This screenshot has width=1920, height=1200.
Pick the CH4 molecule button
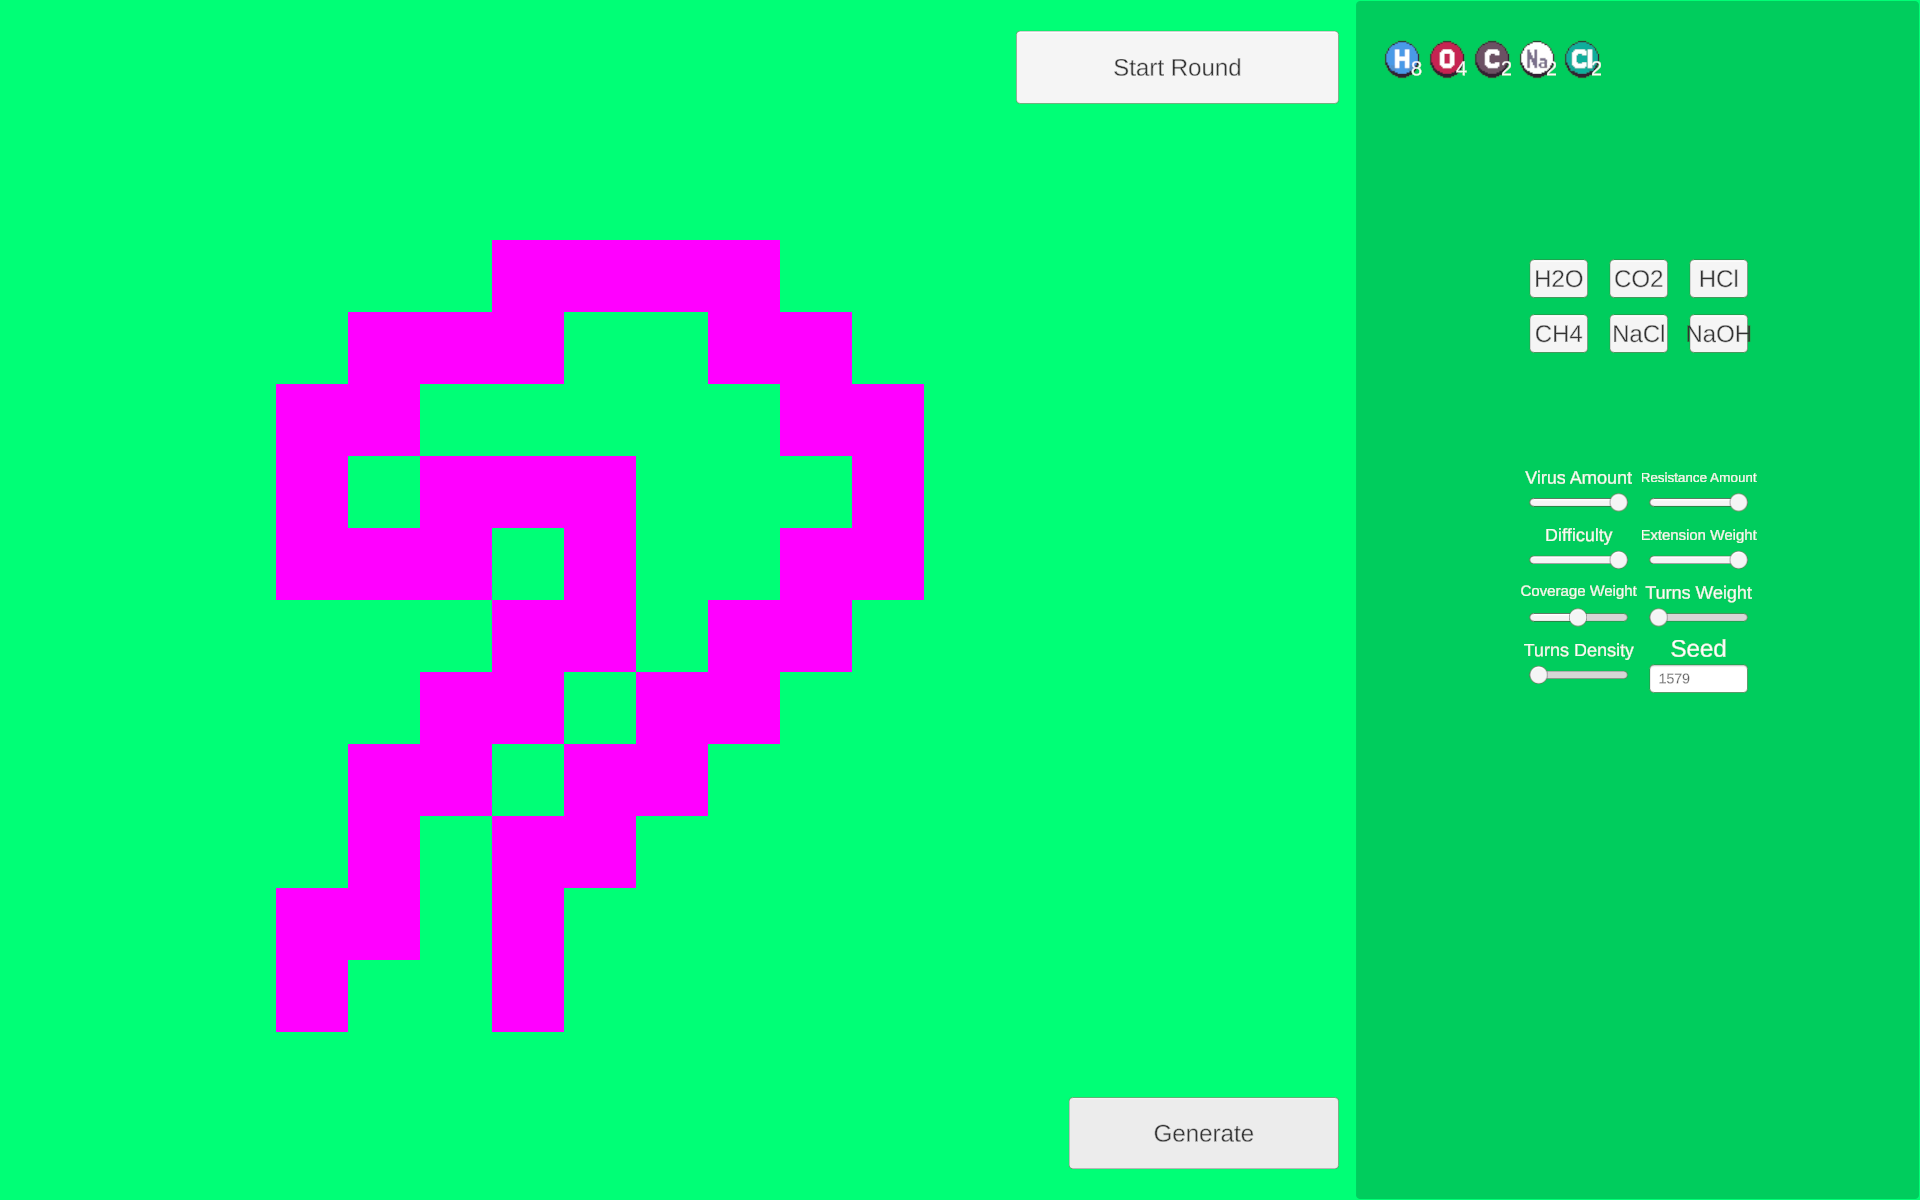point(1558,334)
